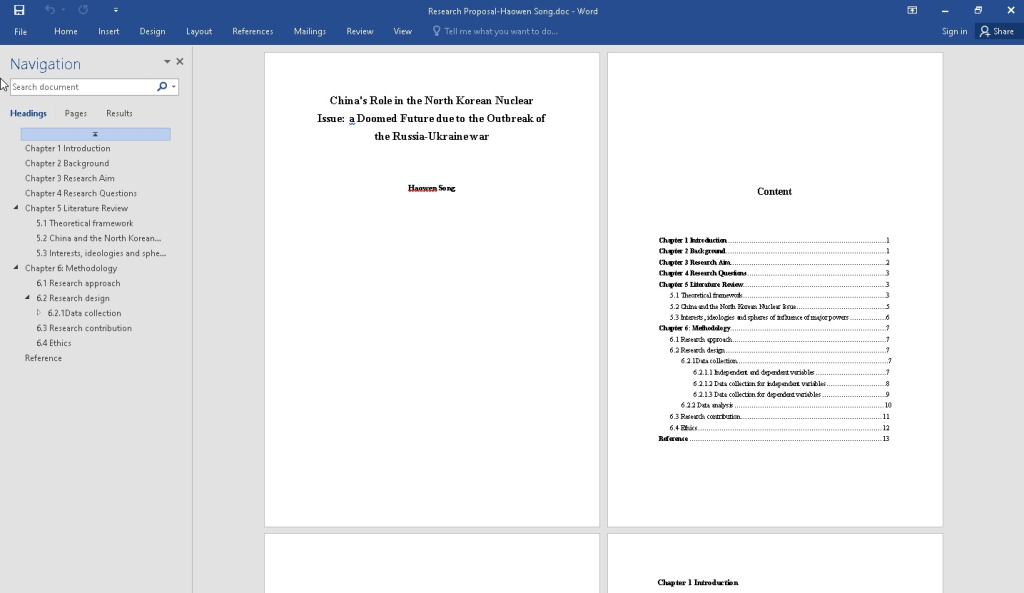
Task: Go to Chapter 1 Introduction heading
Action: 68,148
